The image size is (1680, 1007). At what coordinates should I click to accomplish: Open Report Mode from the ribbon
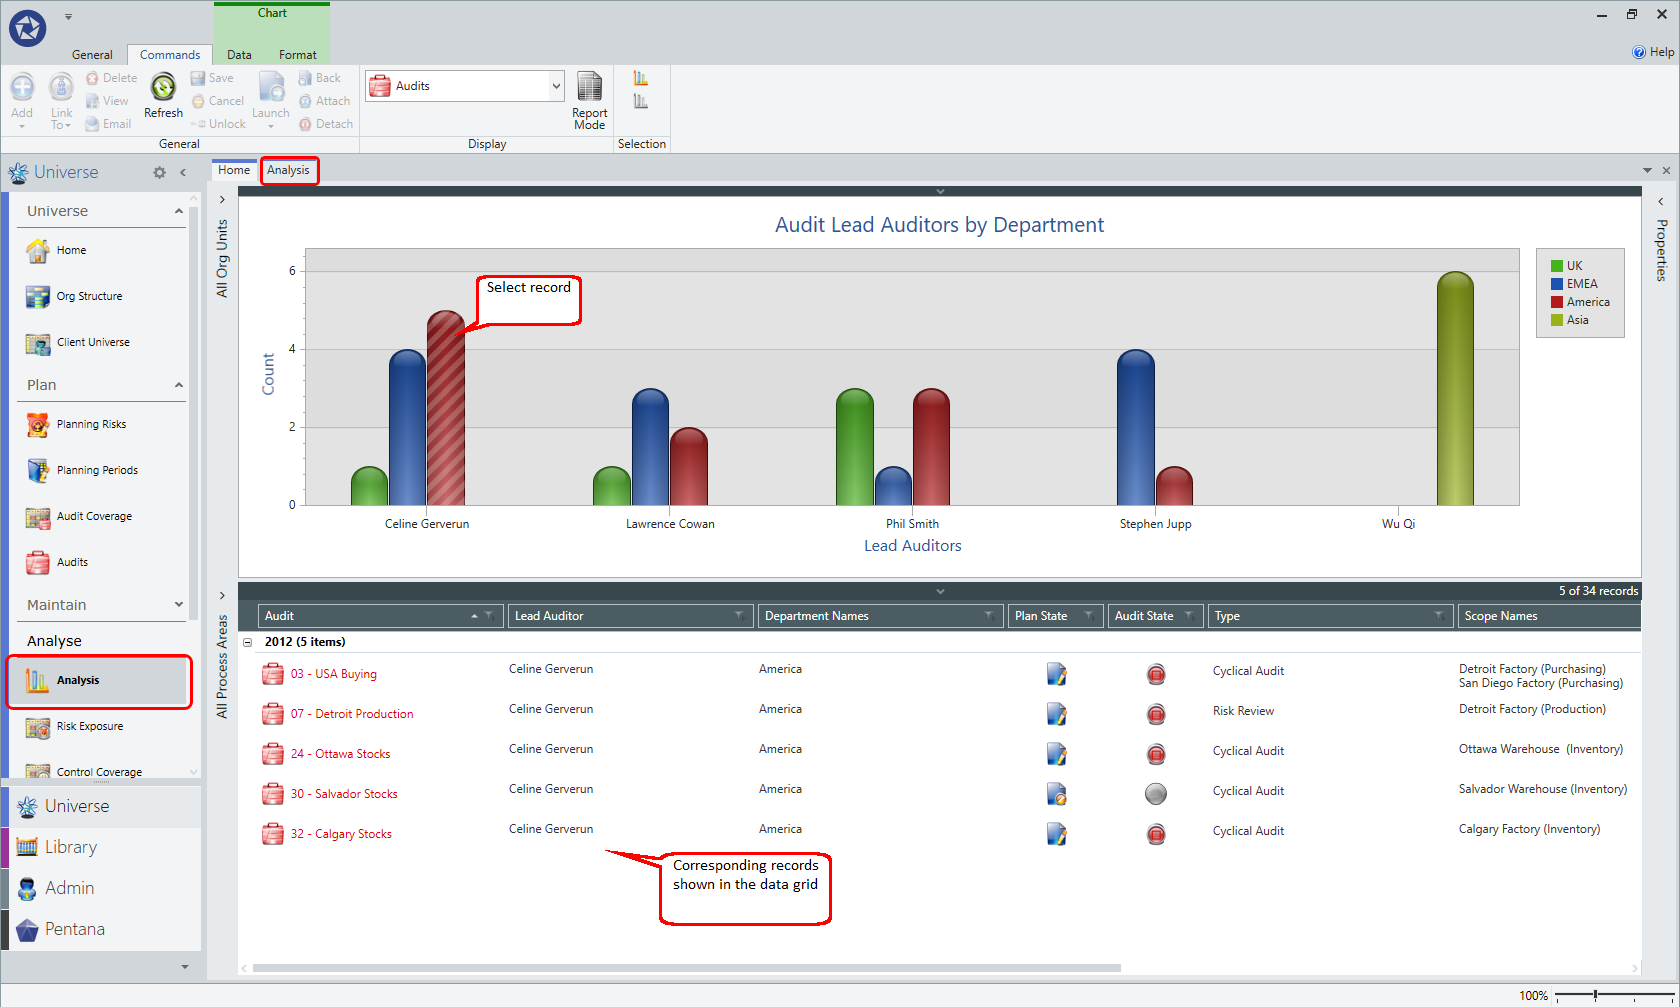coord(589,100)
